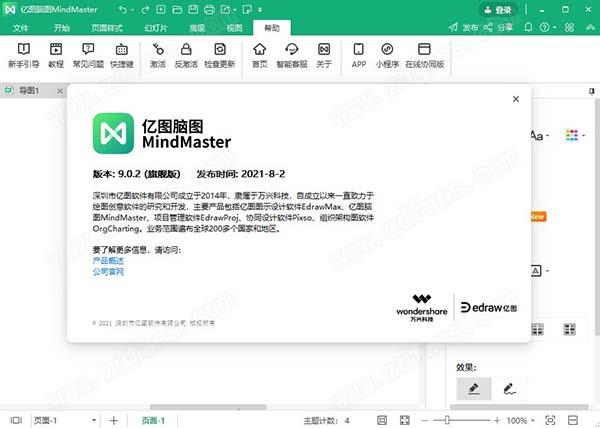The height and width of the screenshot is (428, 600).
Task: Add a new page with plus button
Action: [x=114, y=420]
